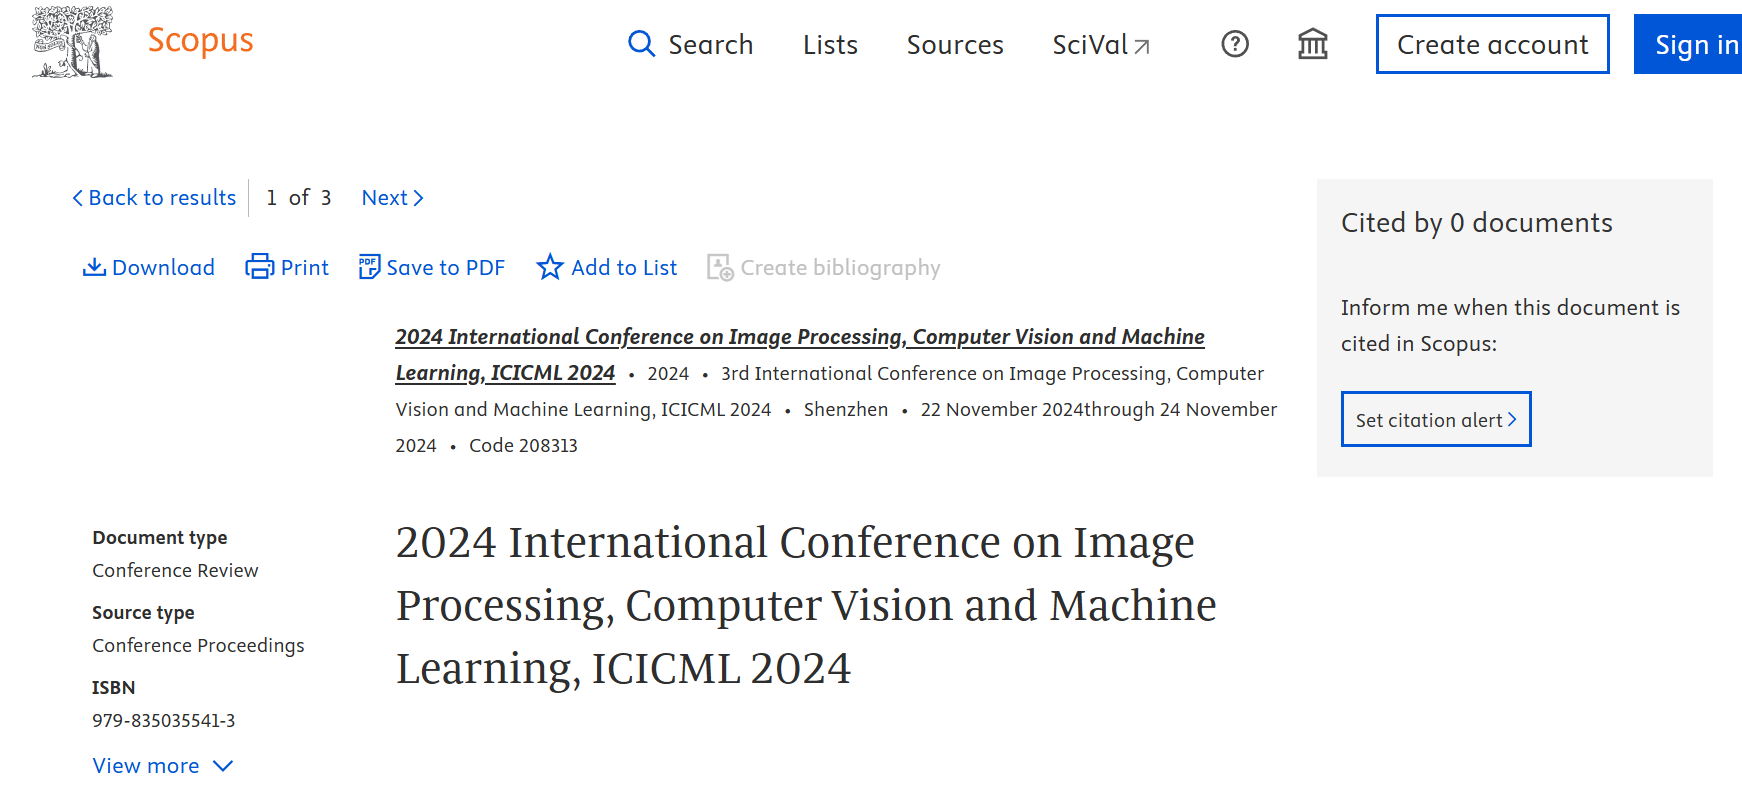Screen dimensions: 1742x790
Task: Click the 'Source type' label
Action: click(x=143, y=612)
